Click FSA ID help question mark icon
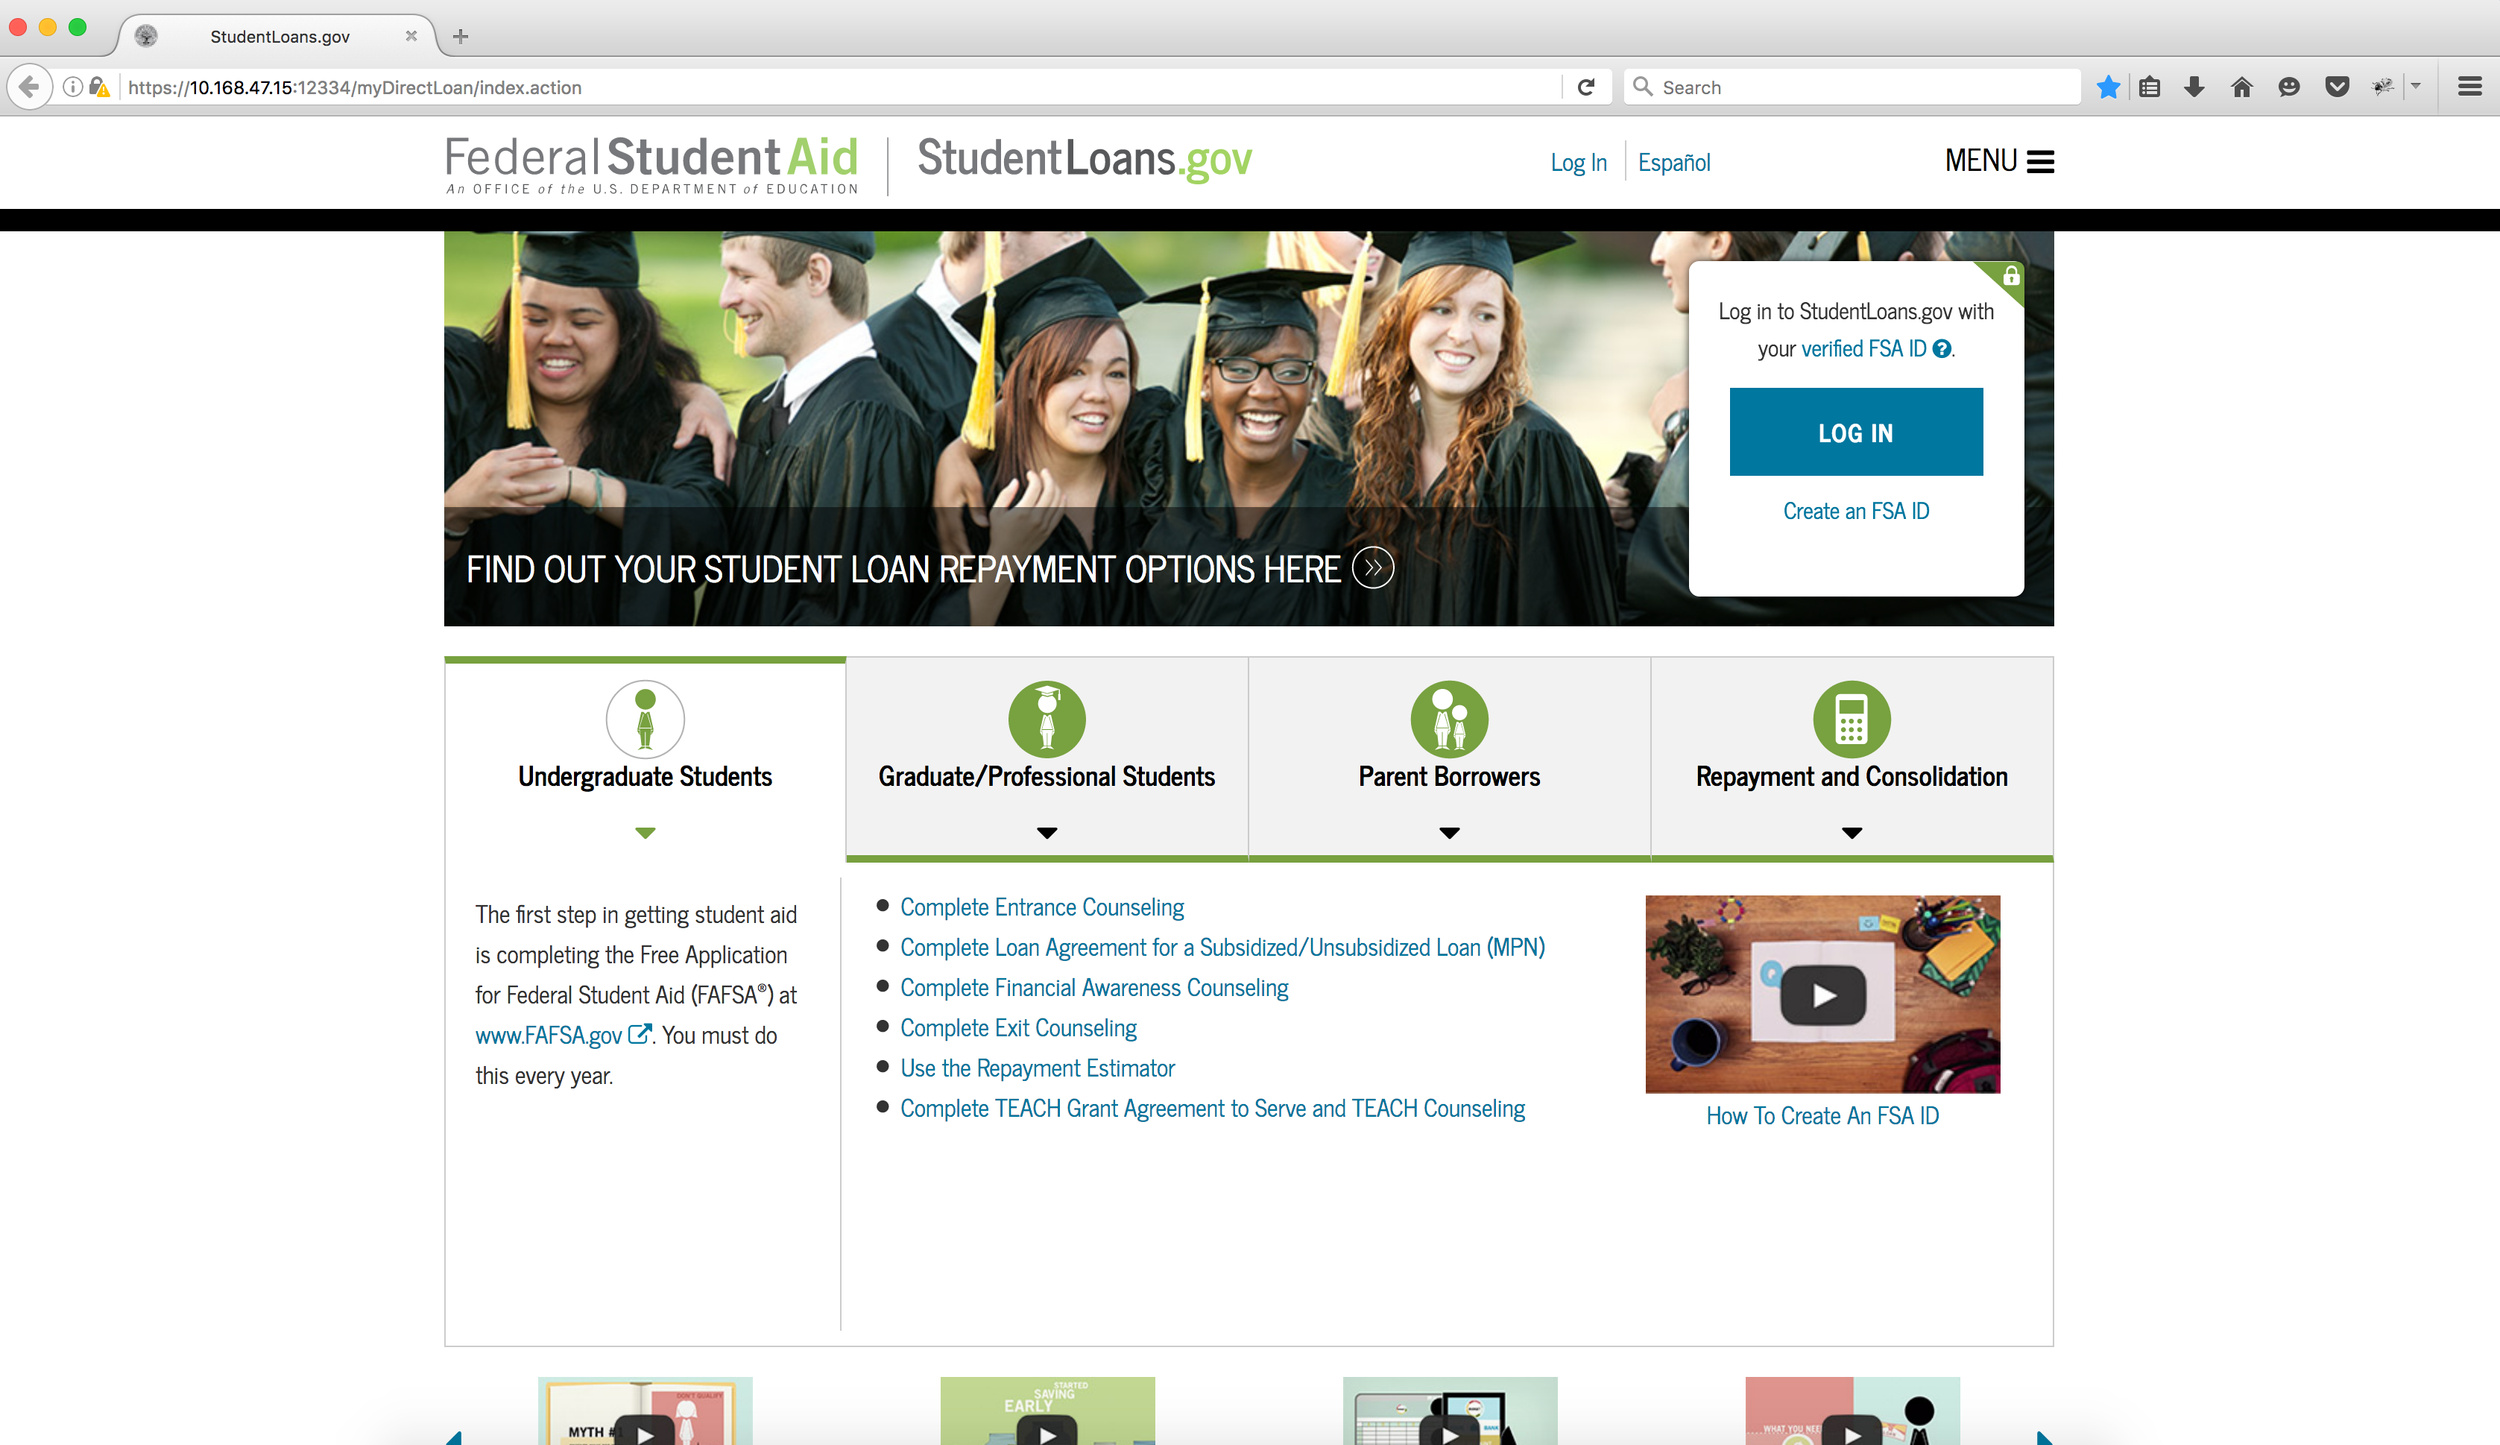 pyautogui.click(x=1941, y=349)
